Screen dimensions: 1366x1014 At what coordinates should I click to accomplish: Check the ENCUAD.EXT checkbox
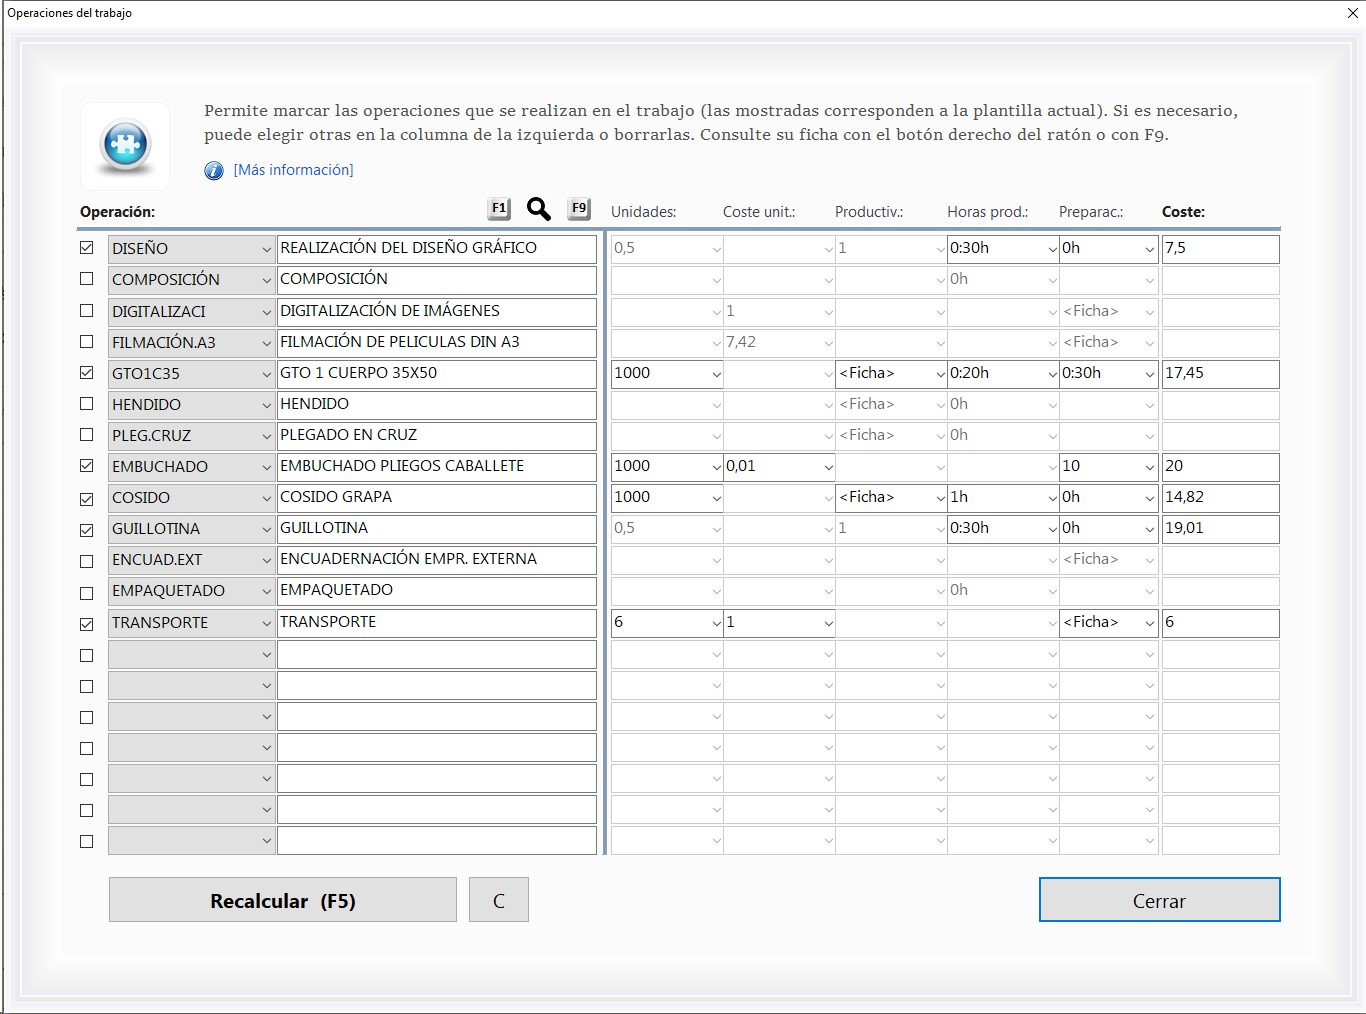point(87,561)
